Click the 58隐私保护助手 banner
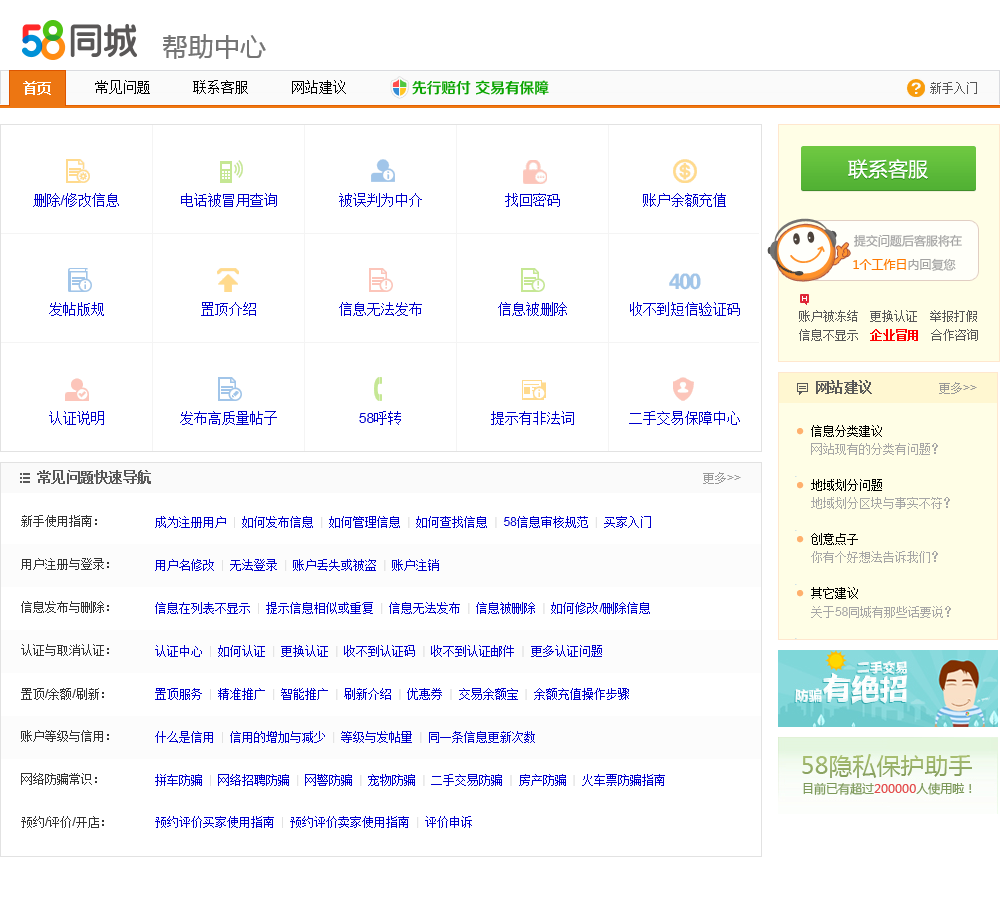Image resolution: width=1000 pixels, height=909 pixels. [888, 774]
